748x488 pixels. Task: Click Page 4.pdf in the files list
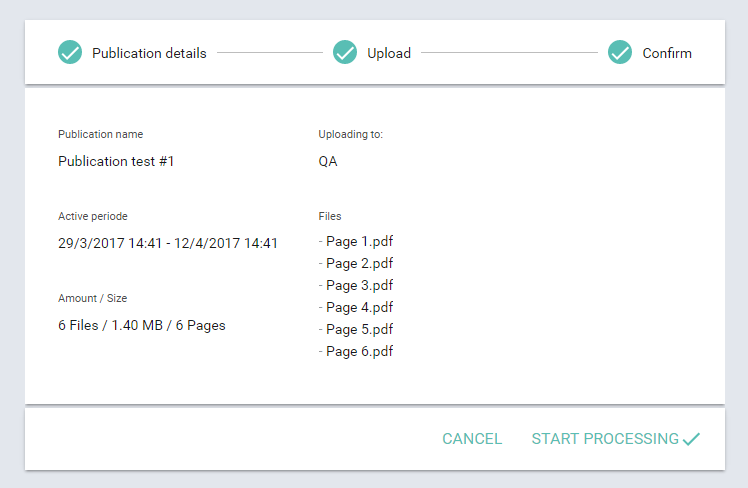[x=356, y=307]
